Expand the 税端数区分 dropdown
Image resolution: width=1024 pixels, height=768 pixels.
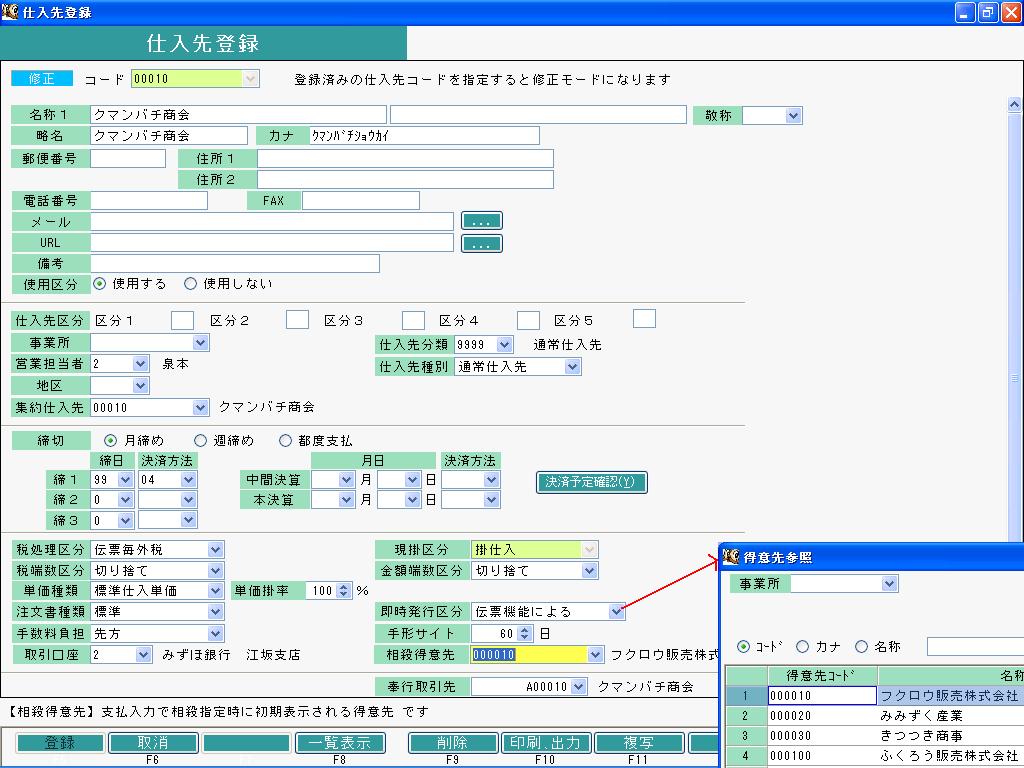point(216,570)
